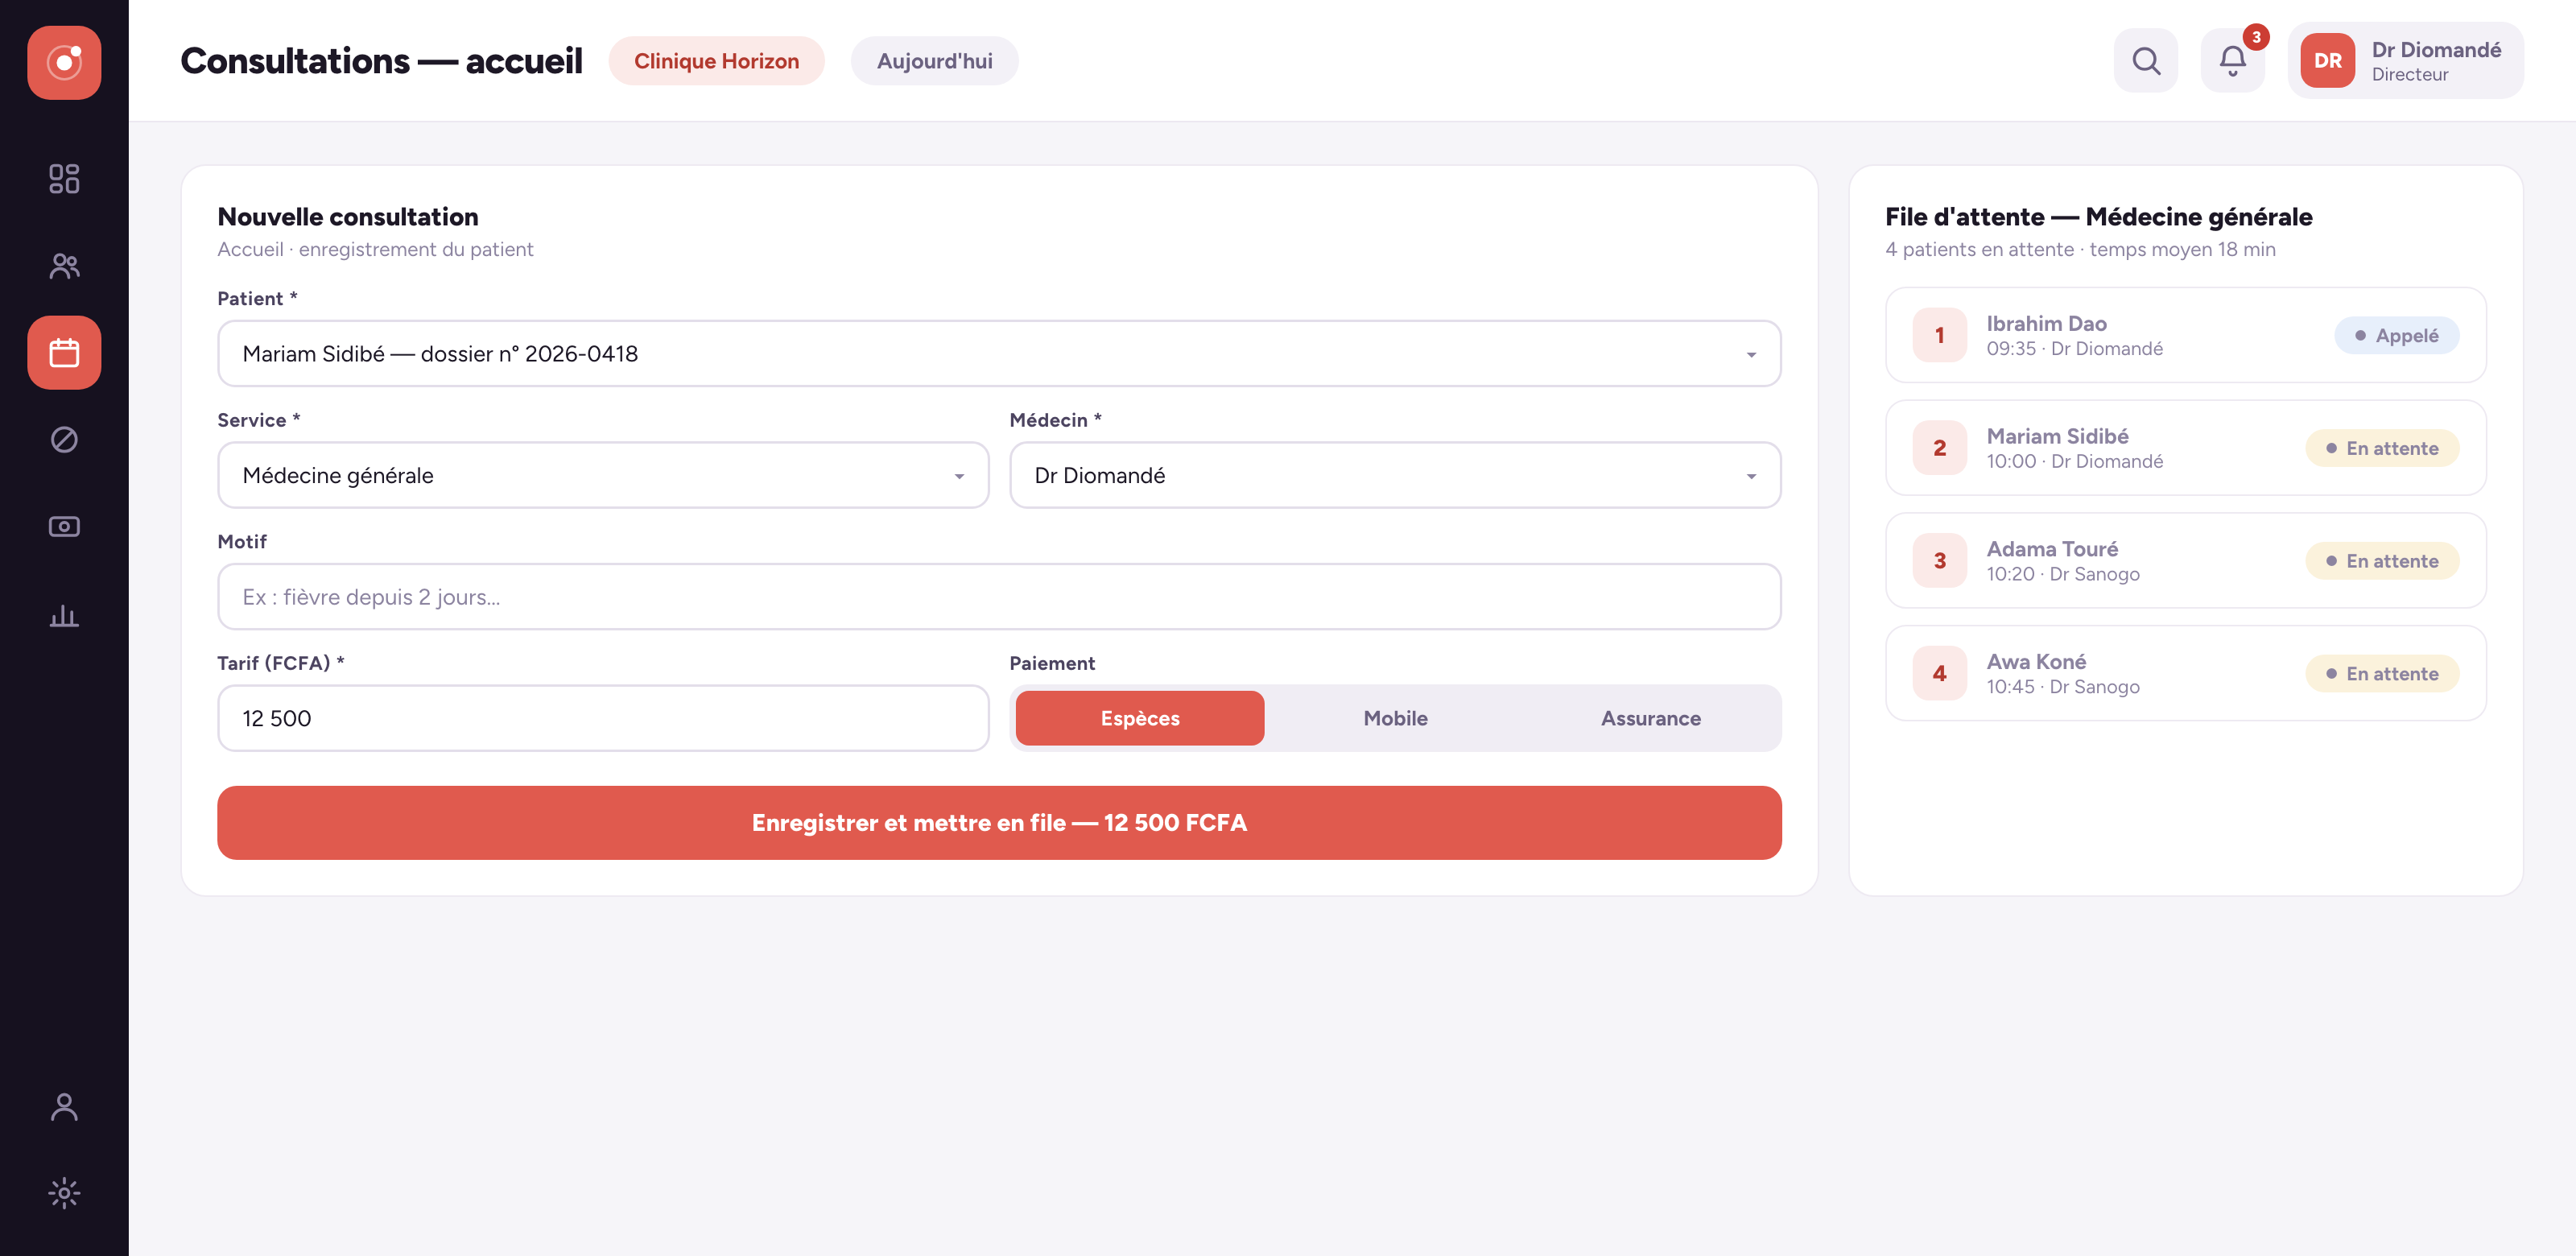Open the settings gear icon in sidebar

64,1193
